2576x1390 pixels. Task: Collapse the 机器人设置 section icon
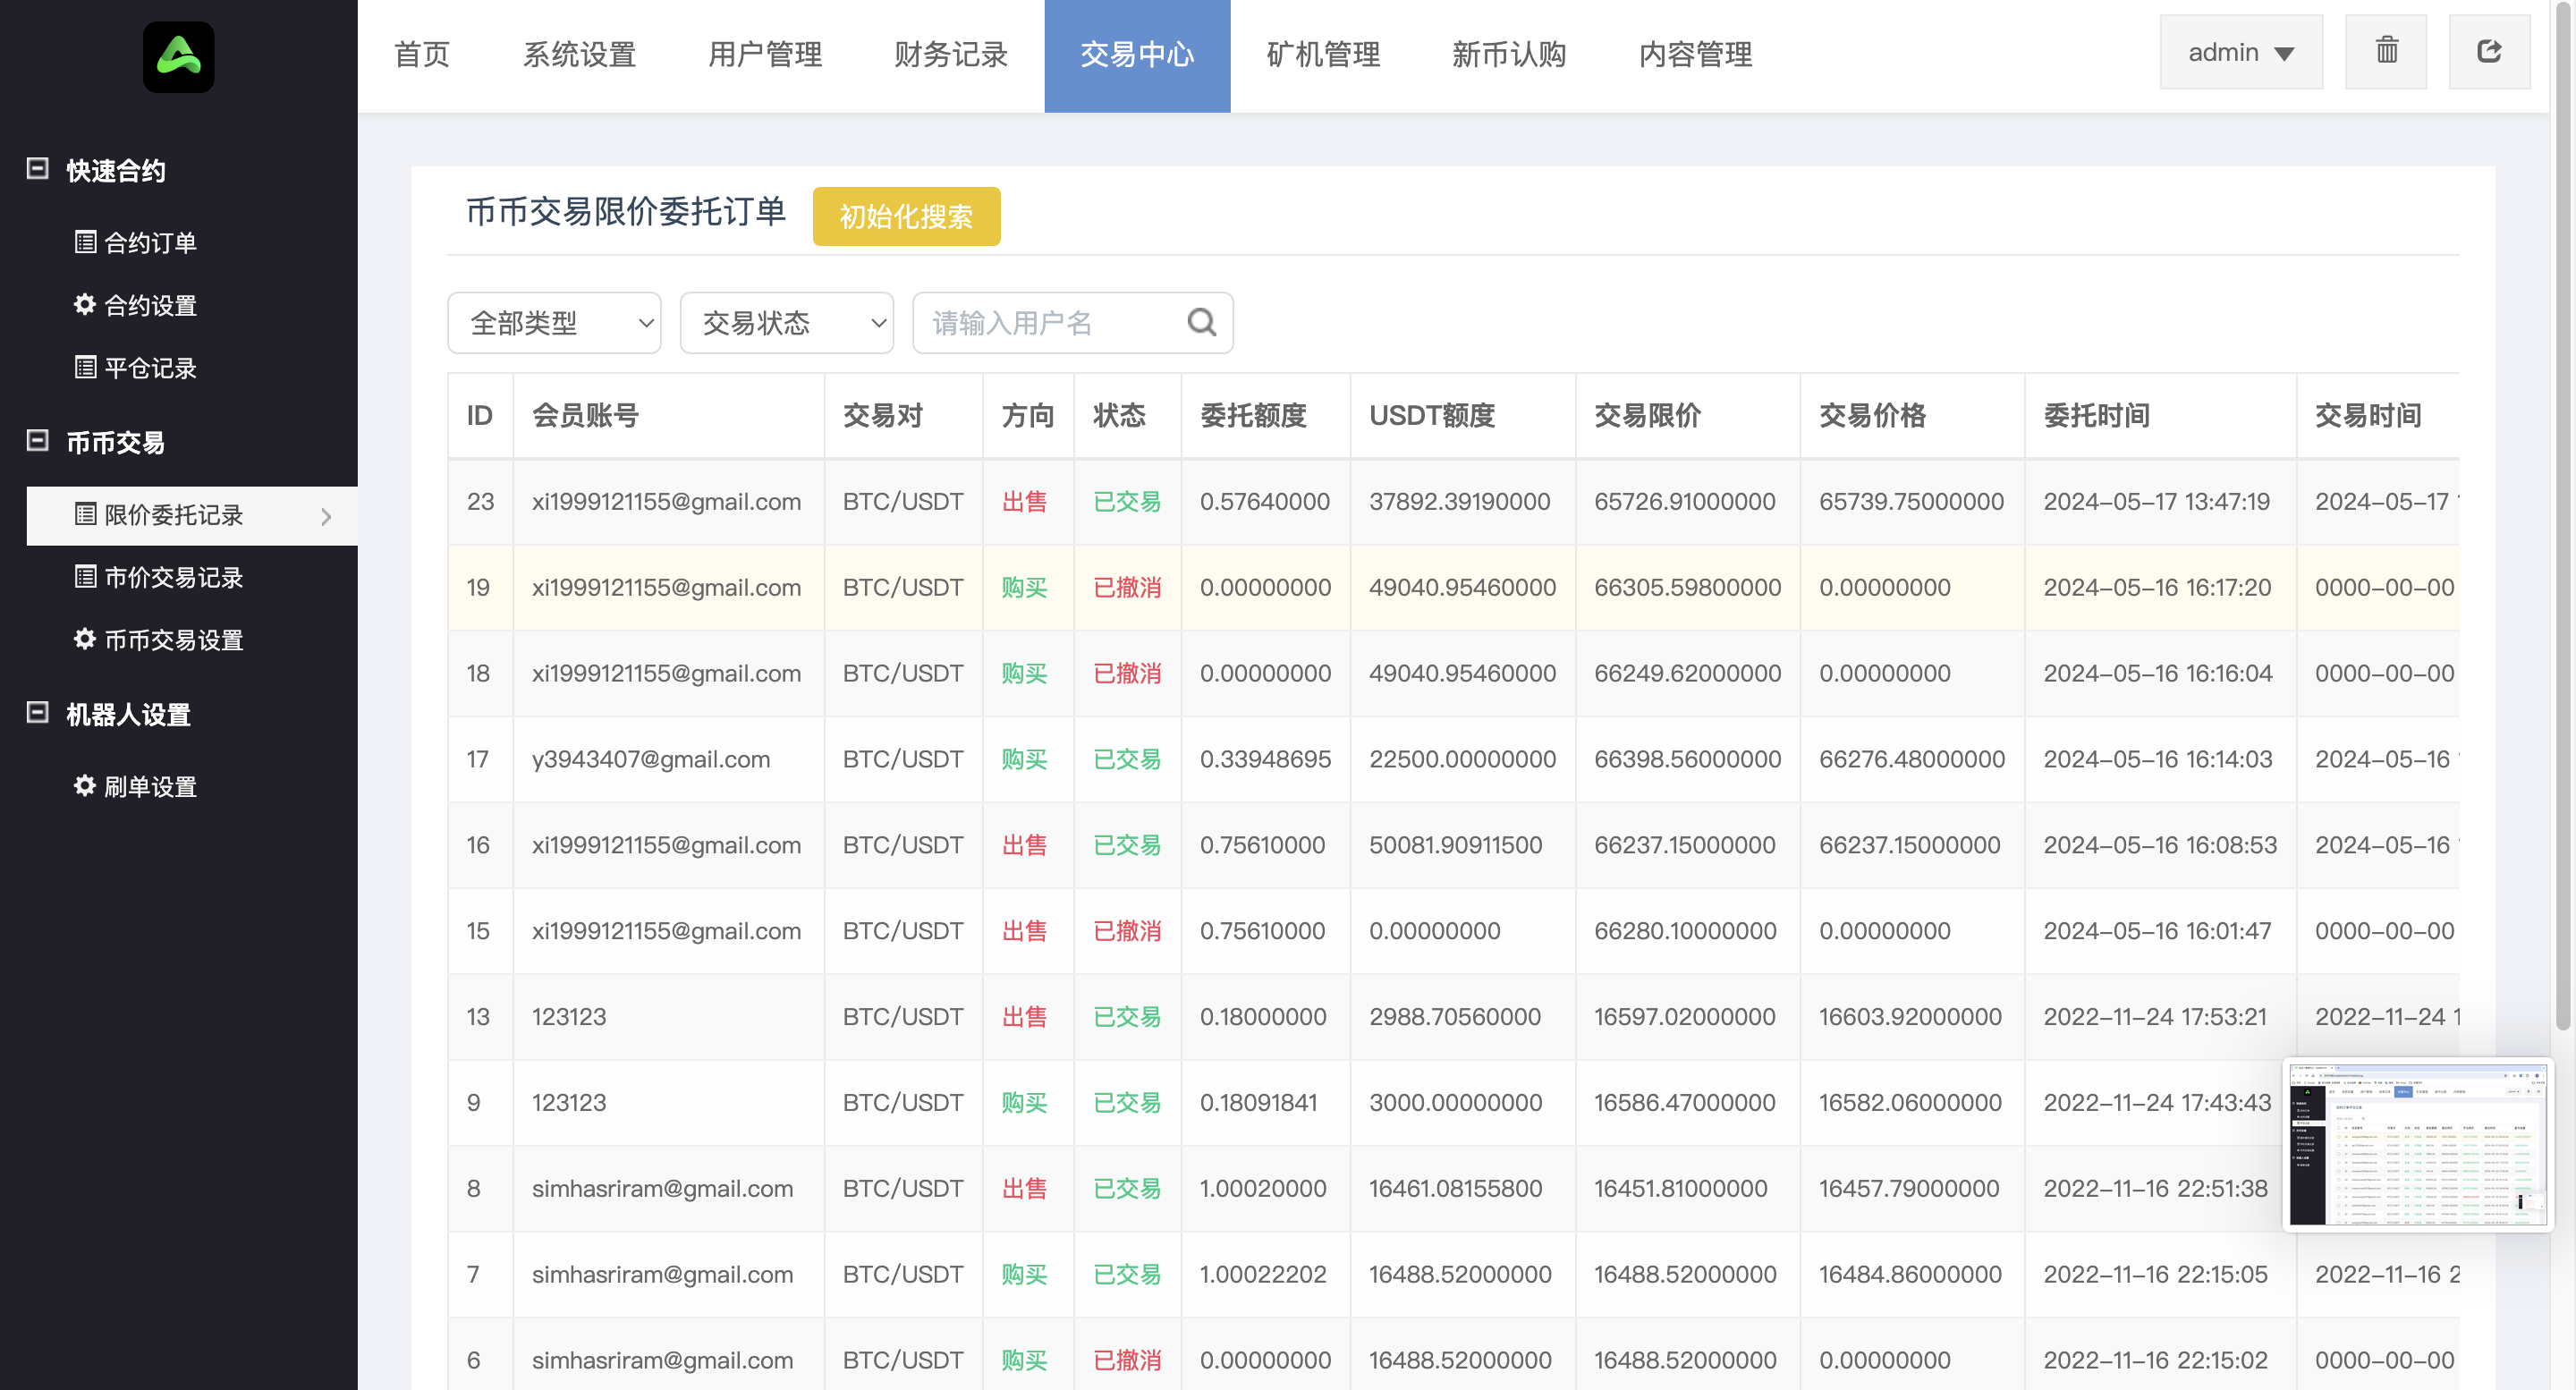click(x=37, y=713)
